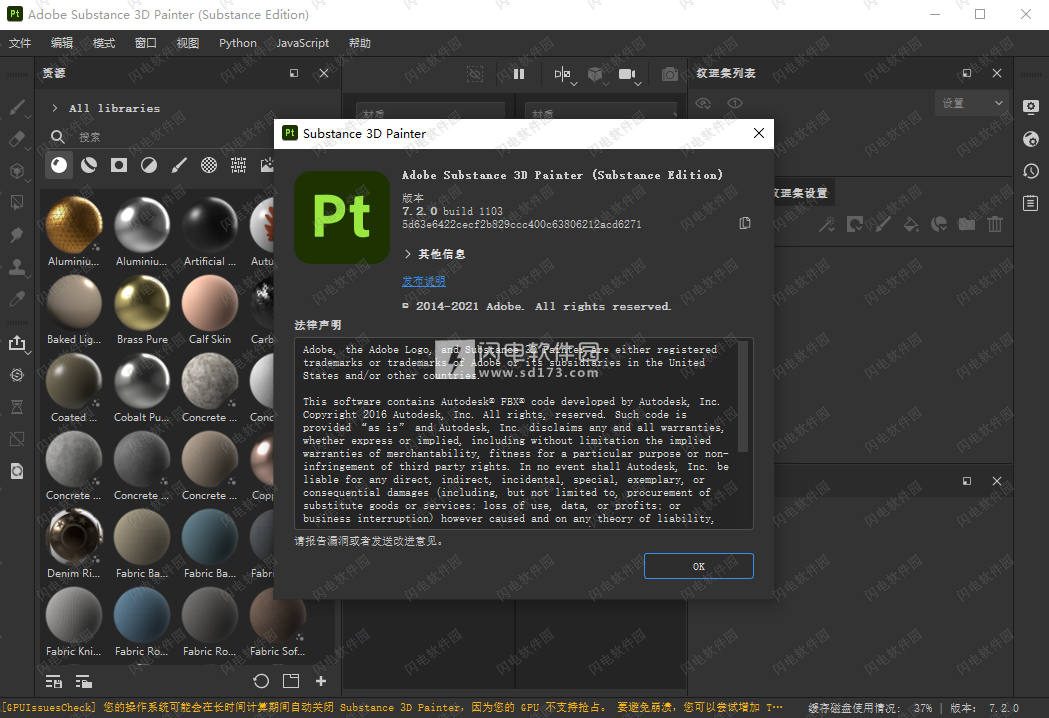This screenshot has height=718, width=1049.
Task: Open the 帮助 menu
Action: (x=360, y=43)
